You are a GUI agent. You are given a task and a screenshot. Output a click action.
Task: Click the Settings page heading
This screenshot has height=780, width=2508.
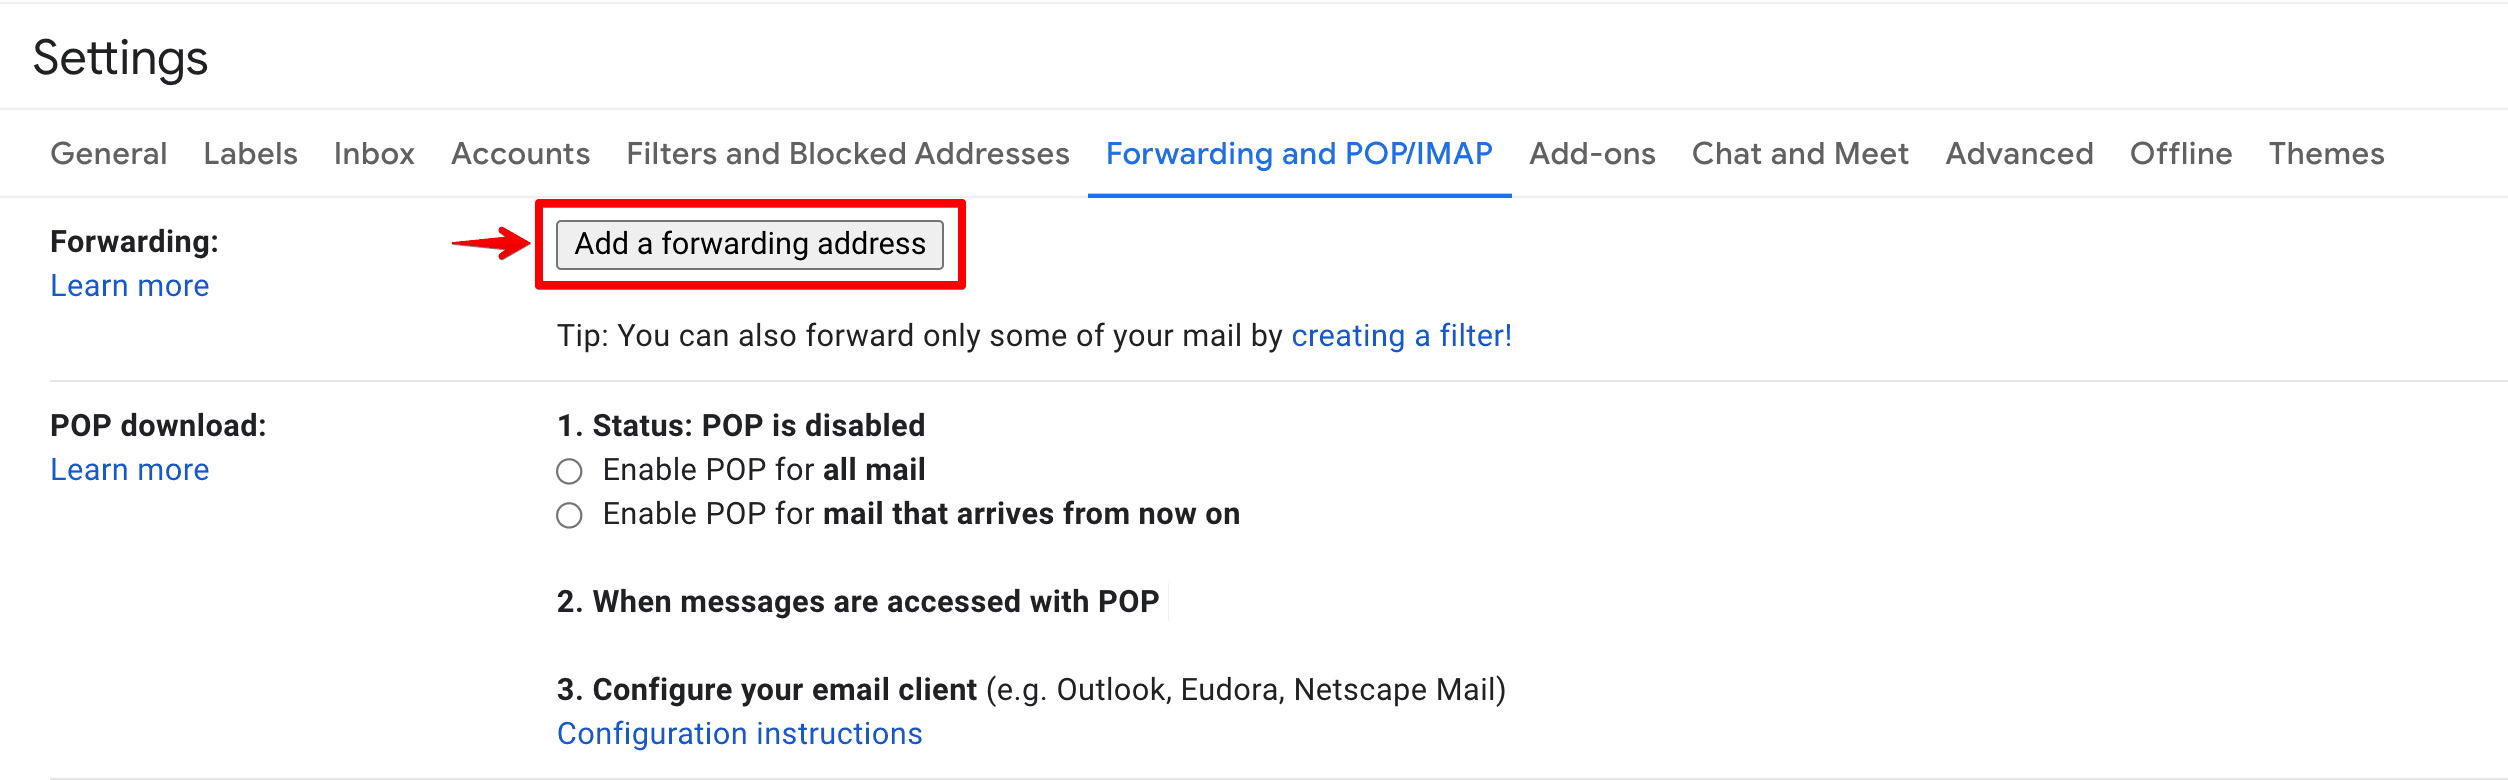coord(121,58)
